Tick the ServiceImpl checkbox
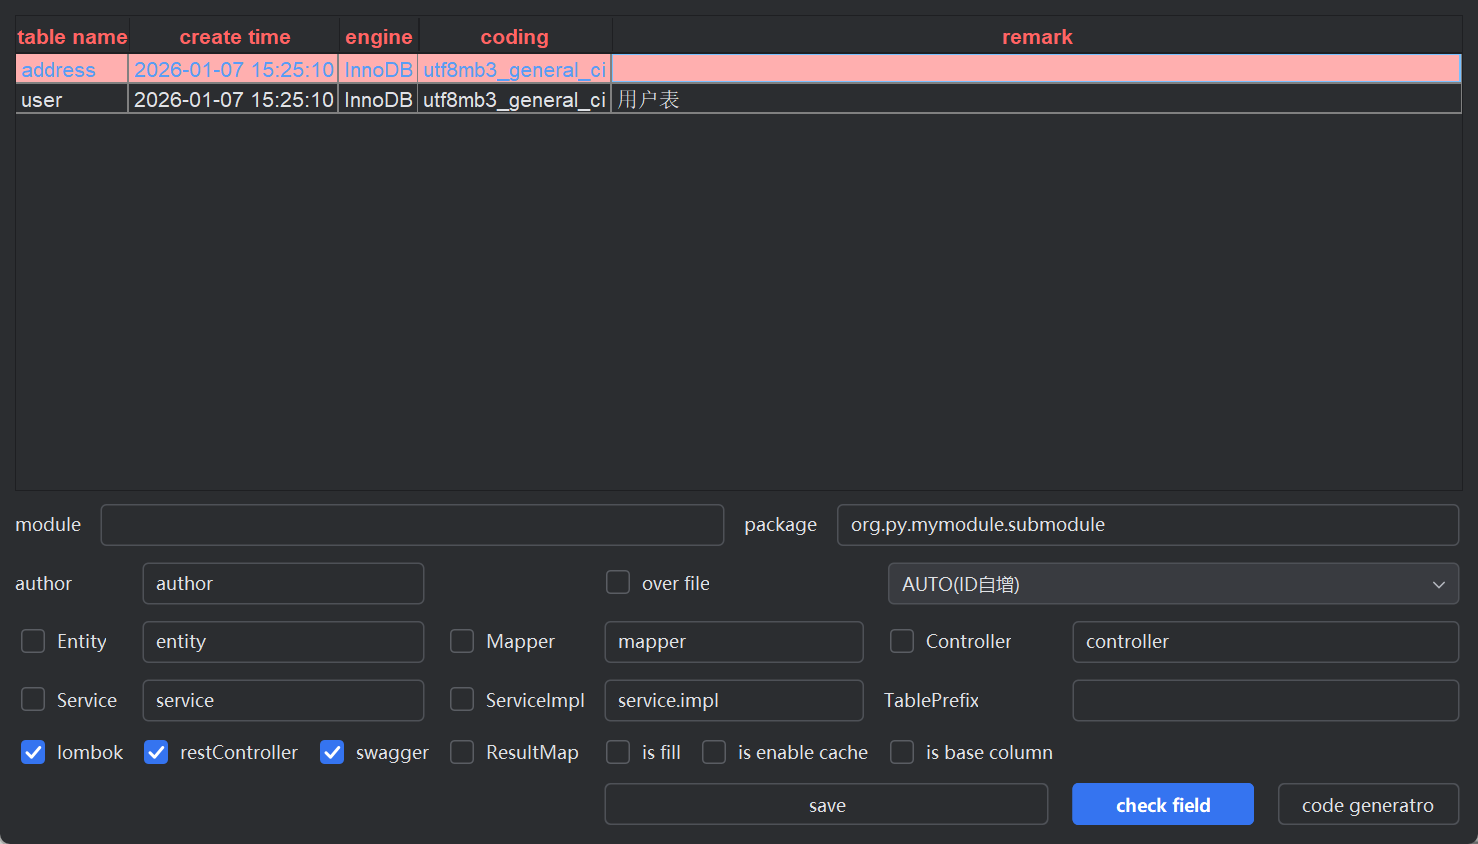Viewport: 1478px width, 844px height. coord(462,699)
